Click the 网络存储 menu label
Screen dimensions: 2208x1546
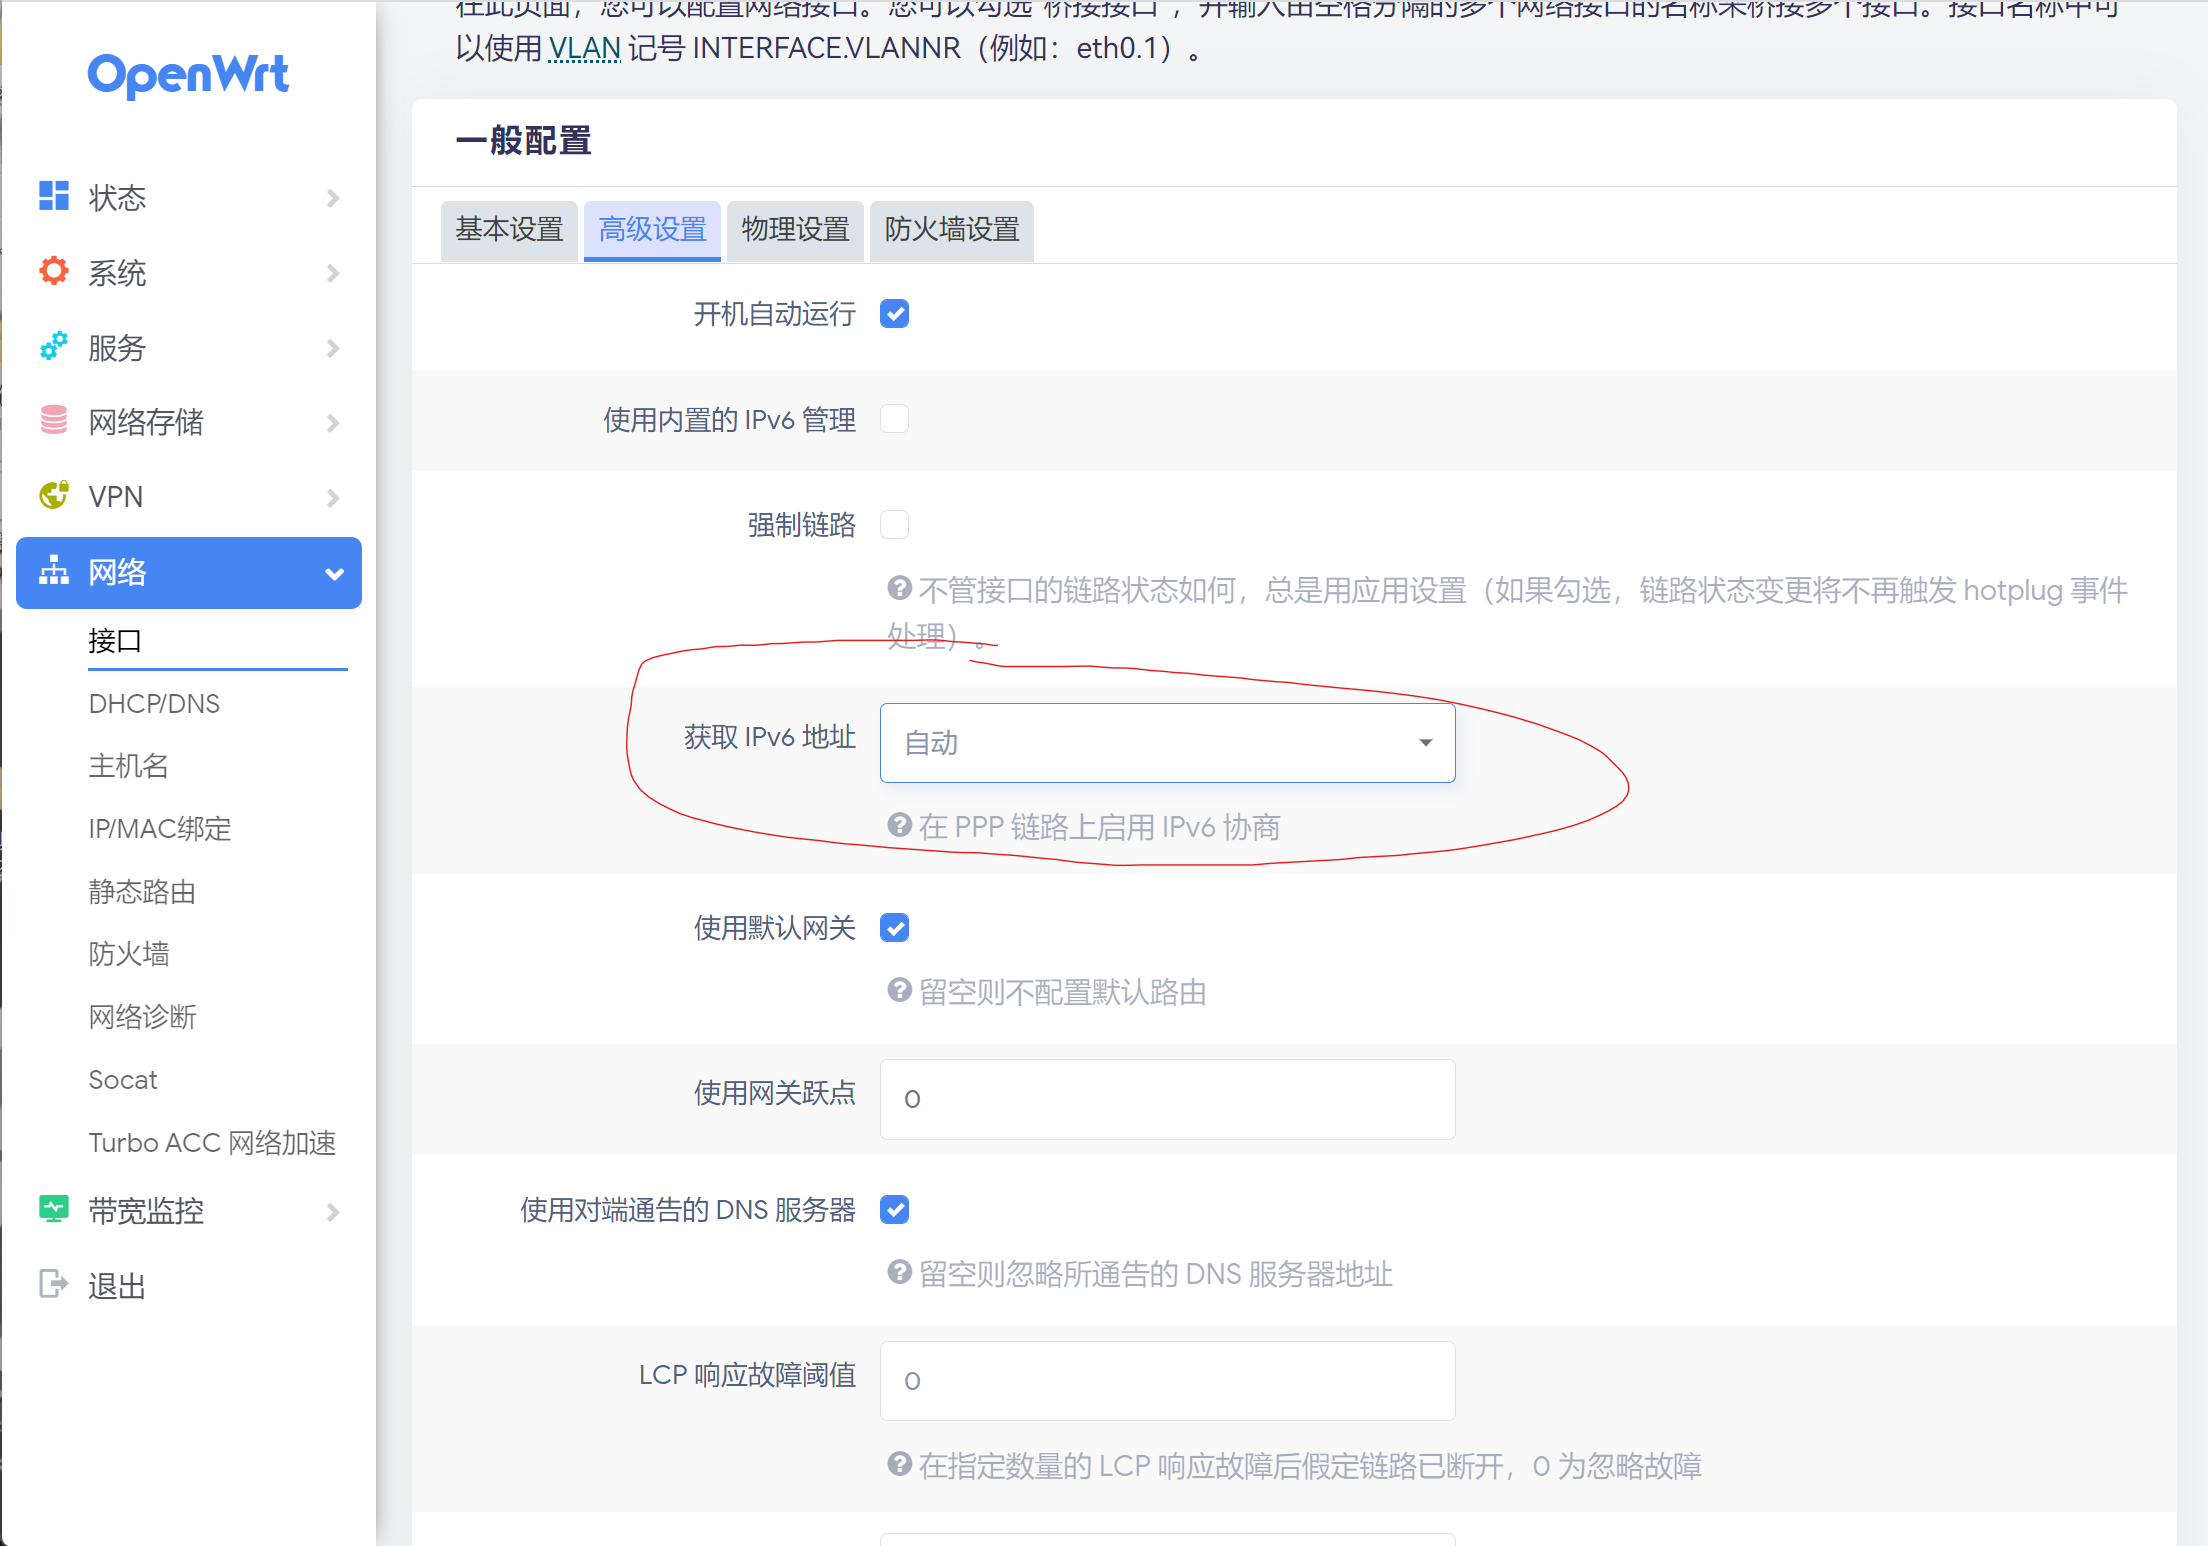point(146,422)
